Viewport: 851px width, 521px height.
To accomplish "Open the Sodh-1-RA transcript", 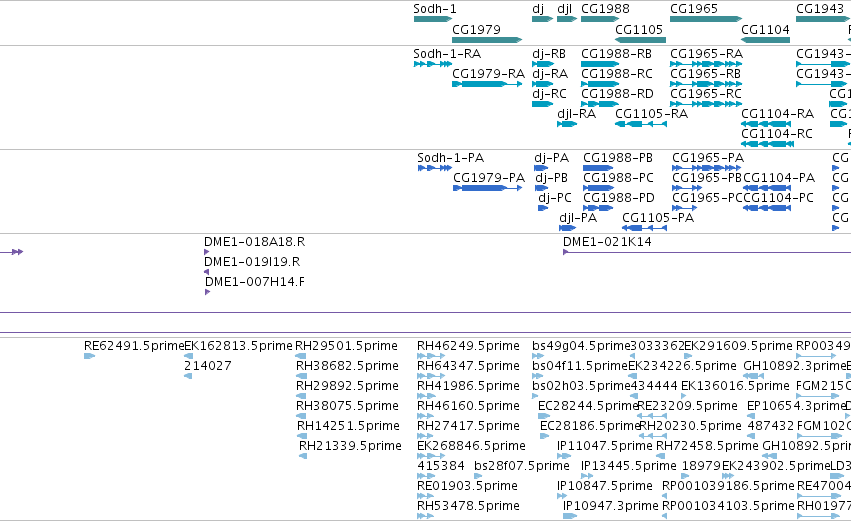I will point(433,64).
